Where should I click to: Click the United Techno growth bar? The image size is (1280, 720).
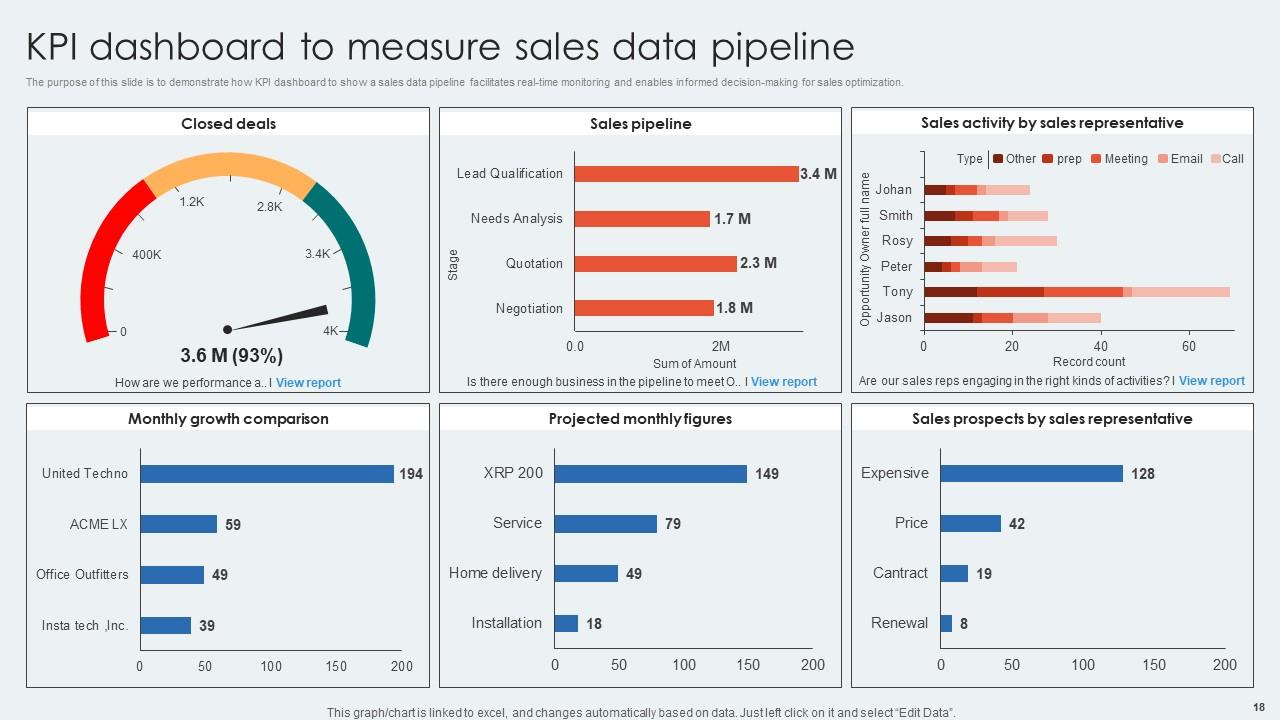(x=267, y=474)
